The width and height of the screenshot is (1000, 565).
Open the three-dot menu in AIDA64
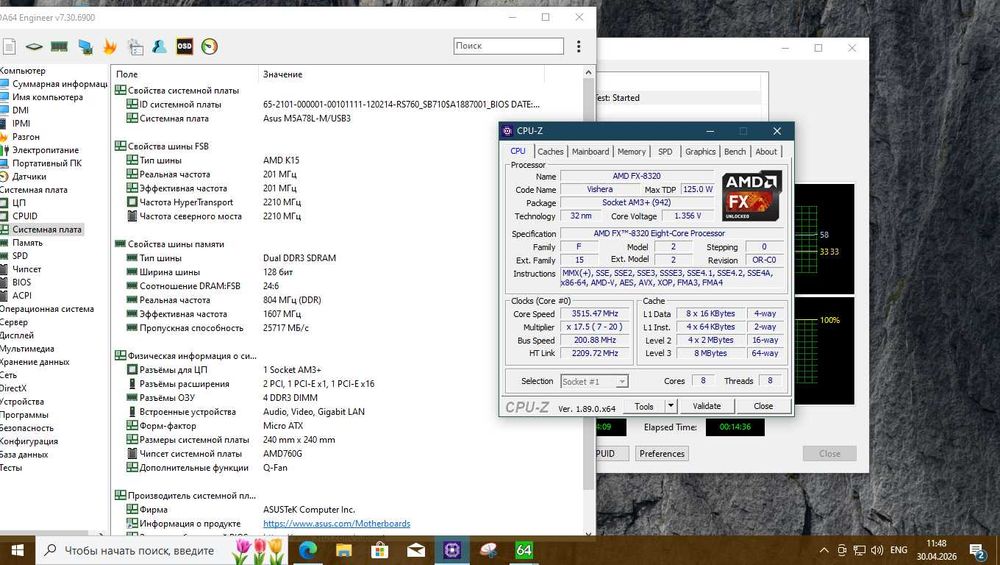[578, 46]
